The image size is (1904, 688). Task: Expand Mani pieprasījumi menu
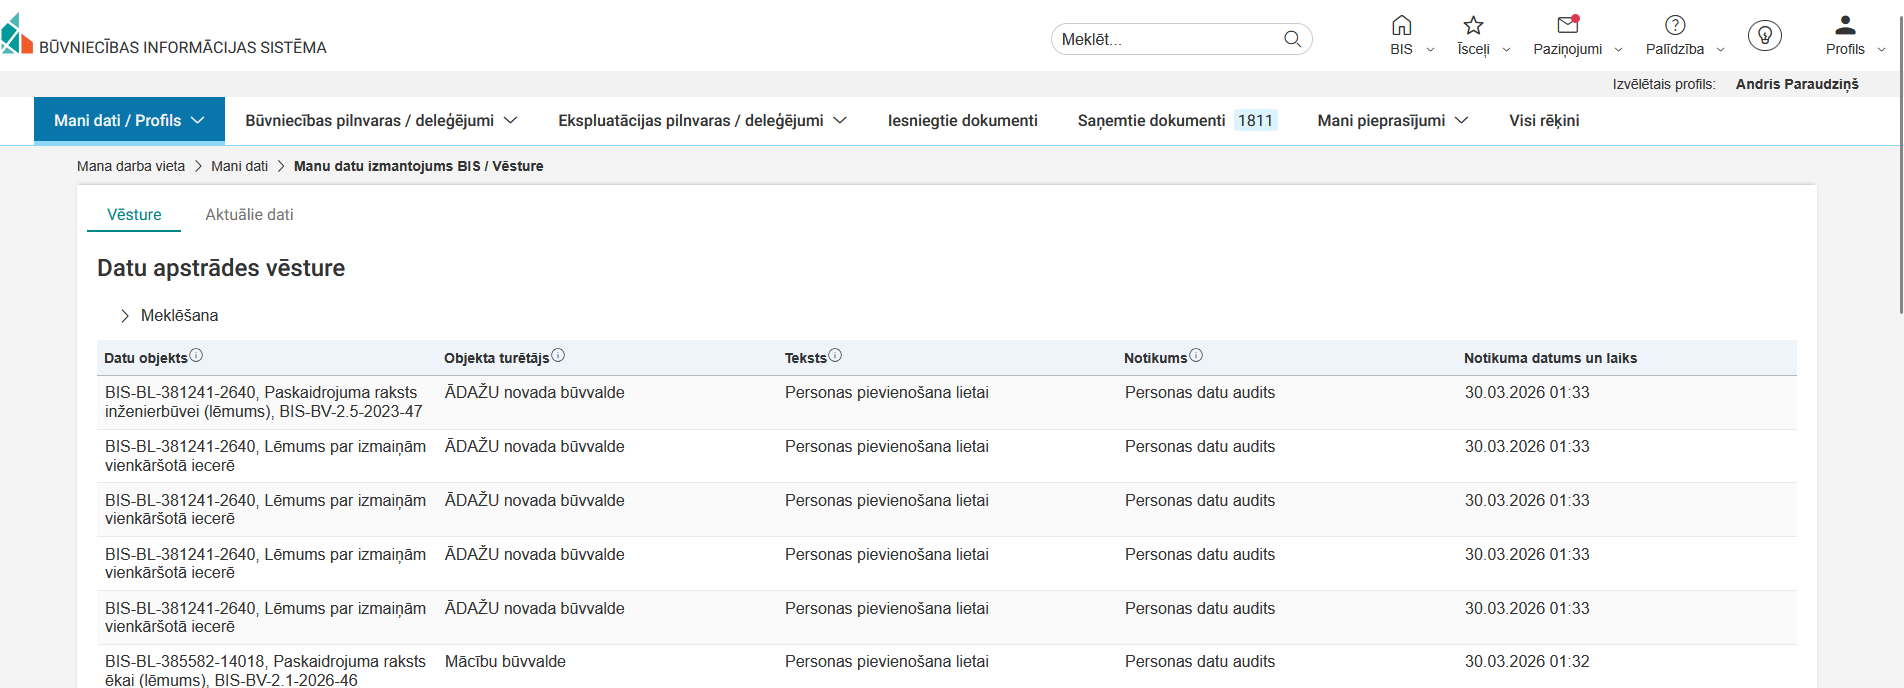(x=1392, y=121)
